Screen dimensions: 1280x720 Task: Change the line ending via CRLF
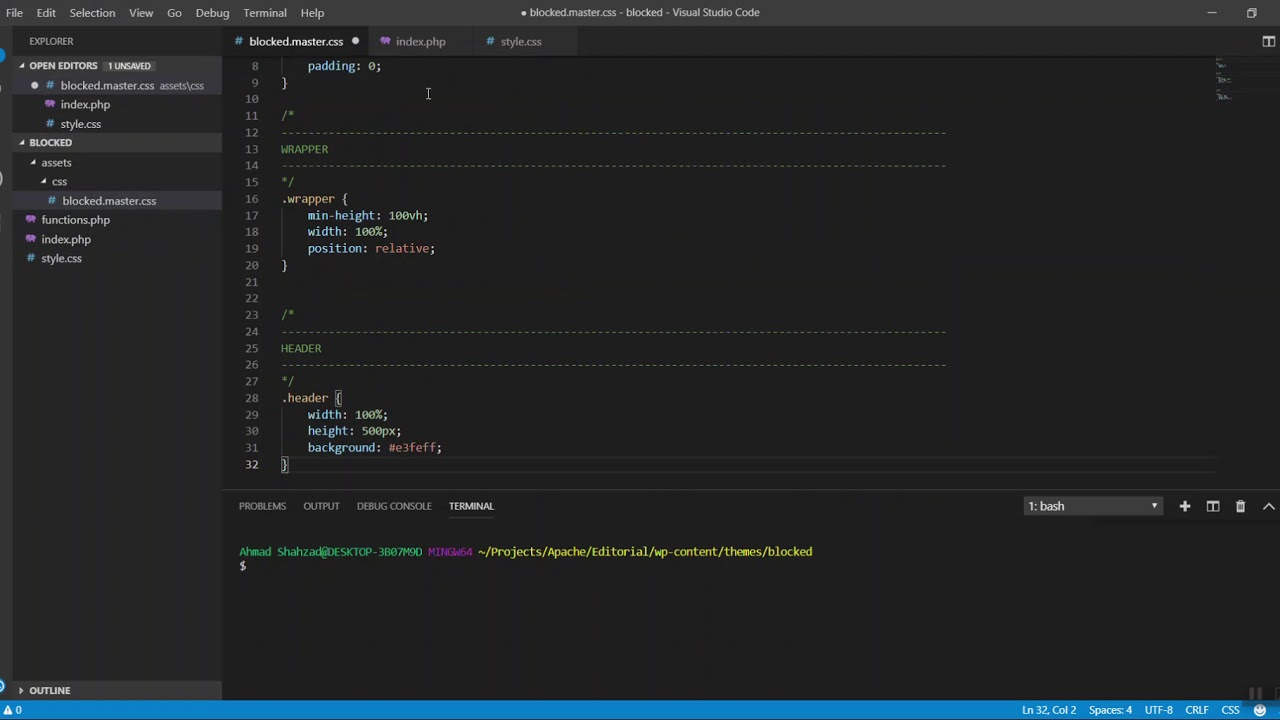tap(1197, 710)
